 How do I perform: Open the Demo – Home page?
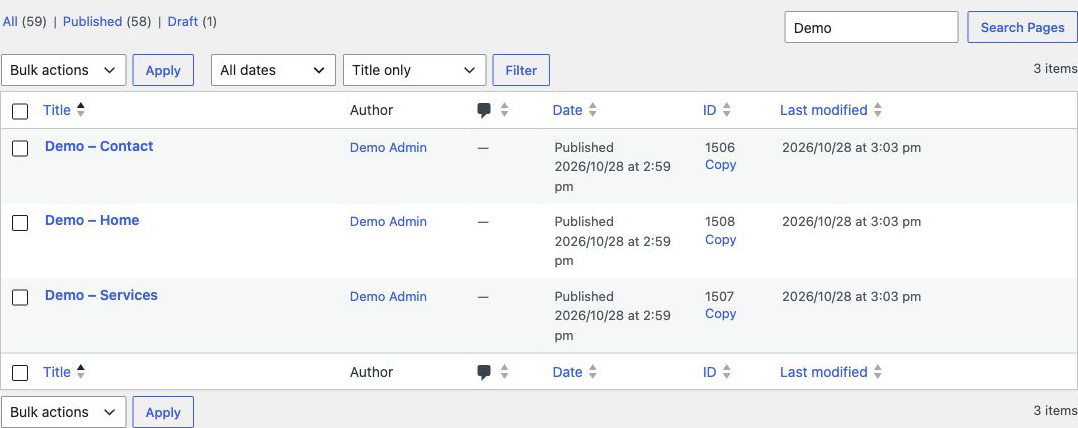tap(92, 221)
